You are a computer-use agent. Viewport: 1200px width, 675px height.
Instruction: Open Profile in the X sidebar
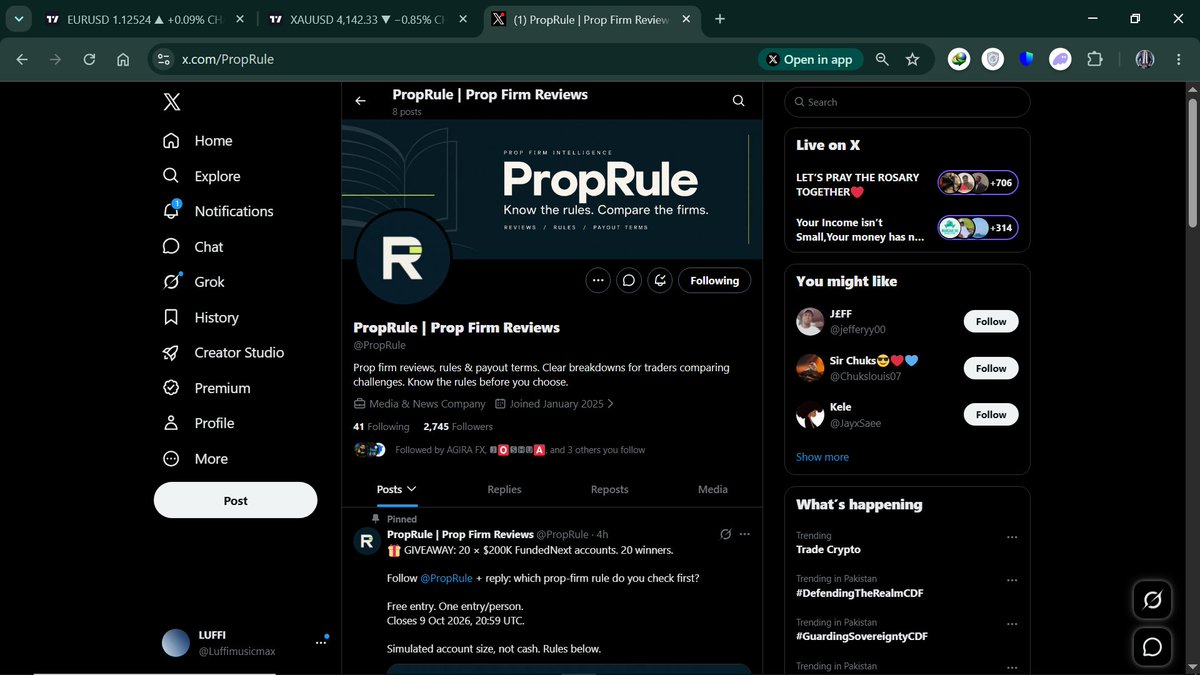coord(199,423)
